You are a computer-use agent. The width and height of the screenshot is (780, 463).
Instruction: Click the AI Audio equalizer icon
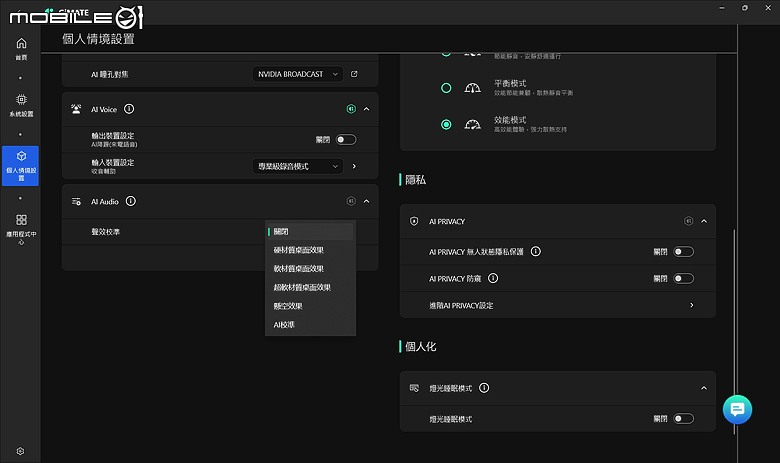click(x=76, y=201)
